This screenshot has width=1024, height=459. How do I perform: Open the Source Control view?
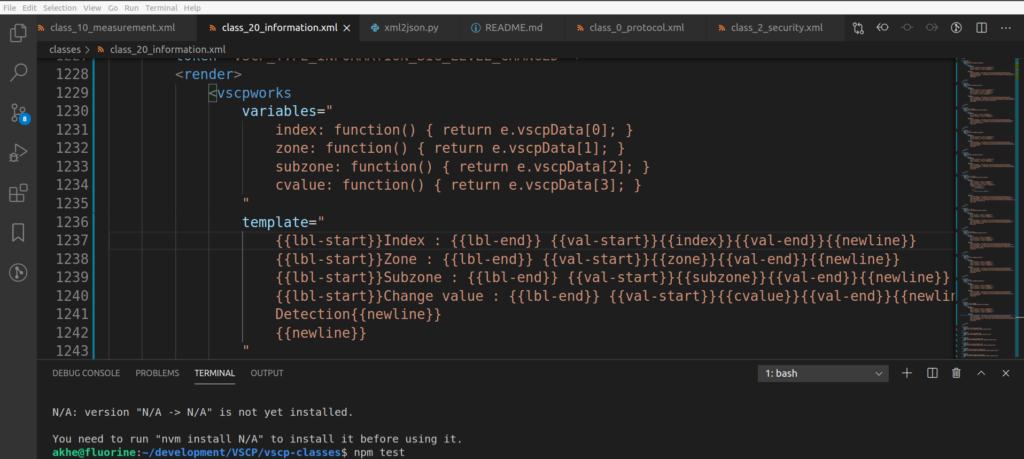[x=18, y=113]
